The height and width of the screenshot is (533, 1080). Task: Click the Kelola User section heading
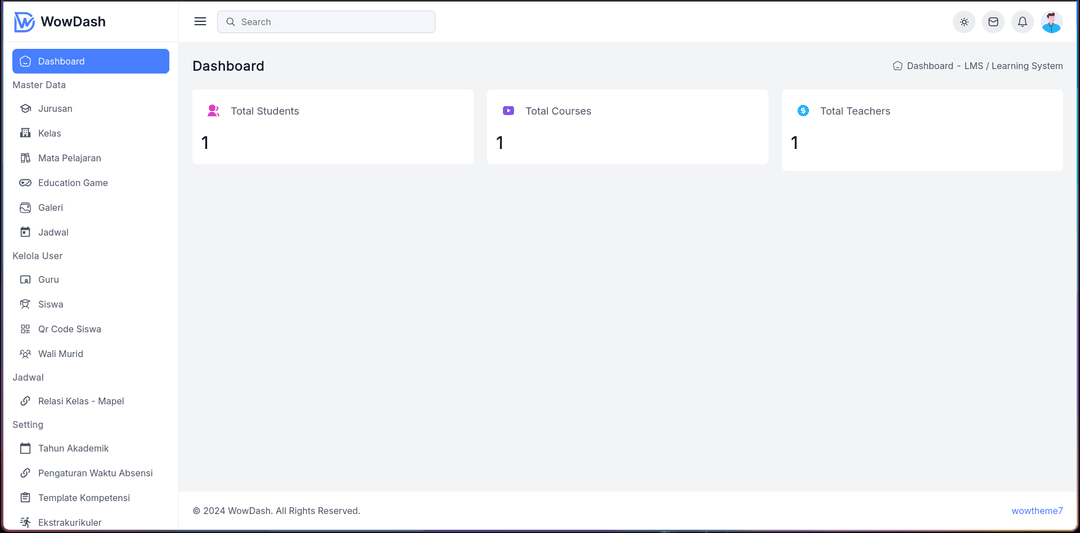(38, 256)
